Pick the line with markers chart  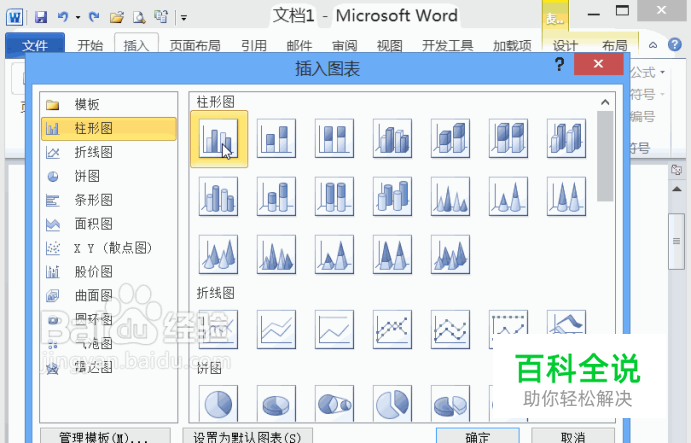[392, 329]
